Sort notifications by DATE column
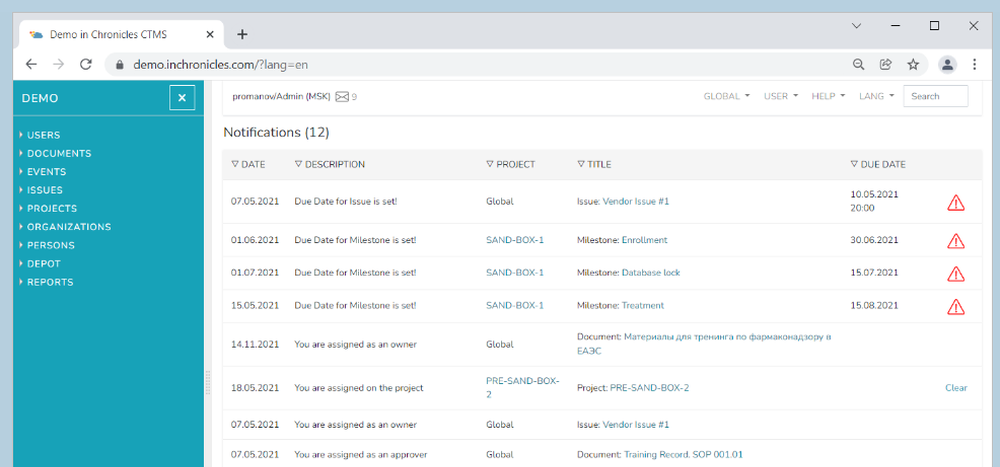Viewport: 1000px width, 467px height. pyautogui.click(x=248, y=165)
